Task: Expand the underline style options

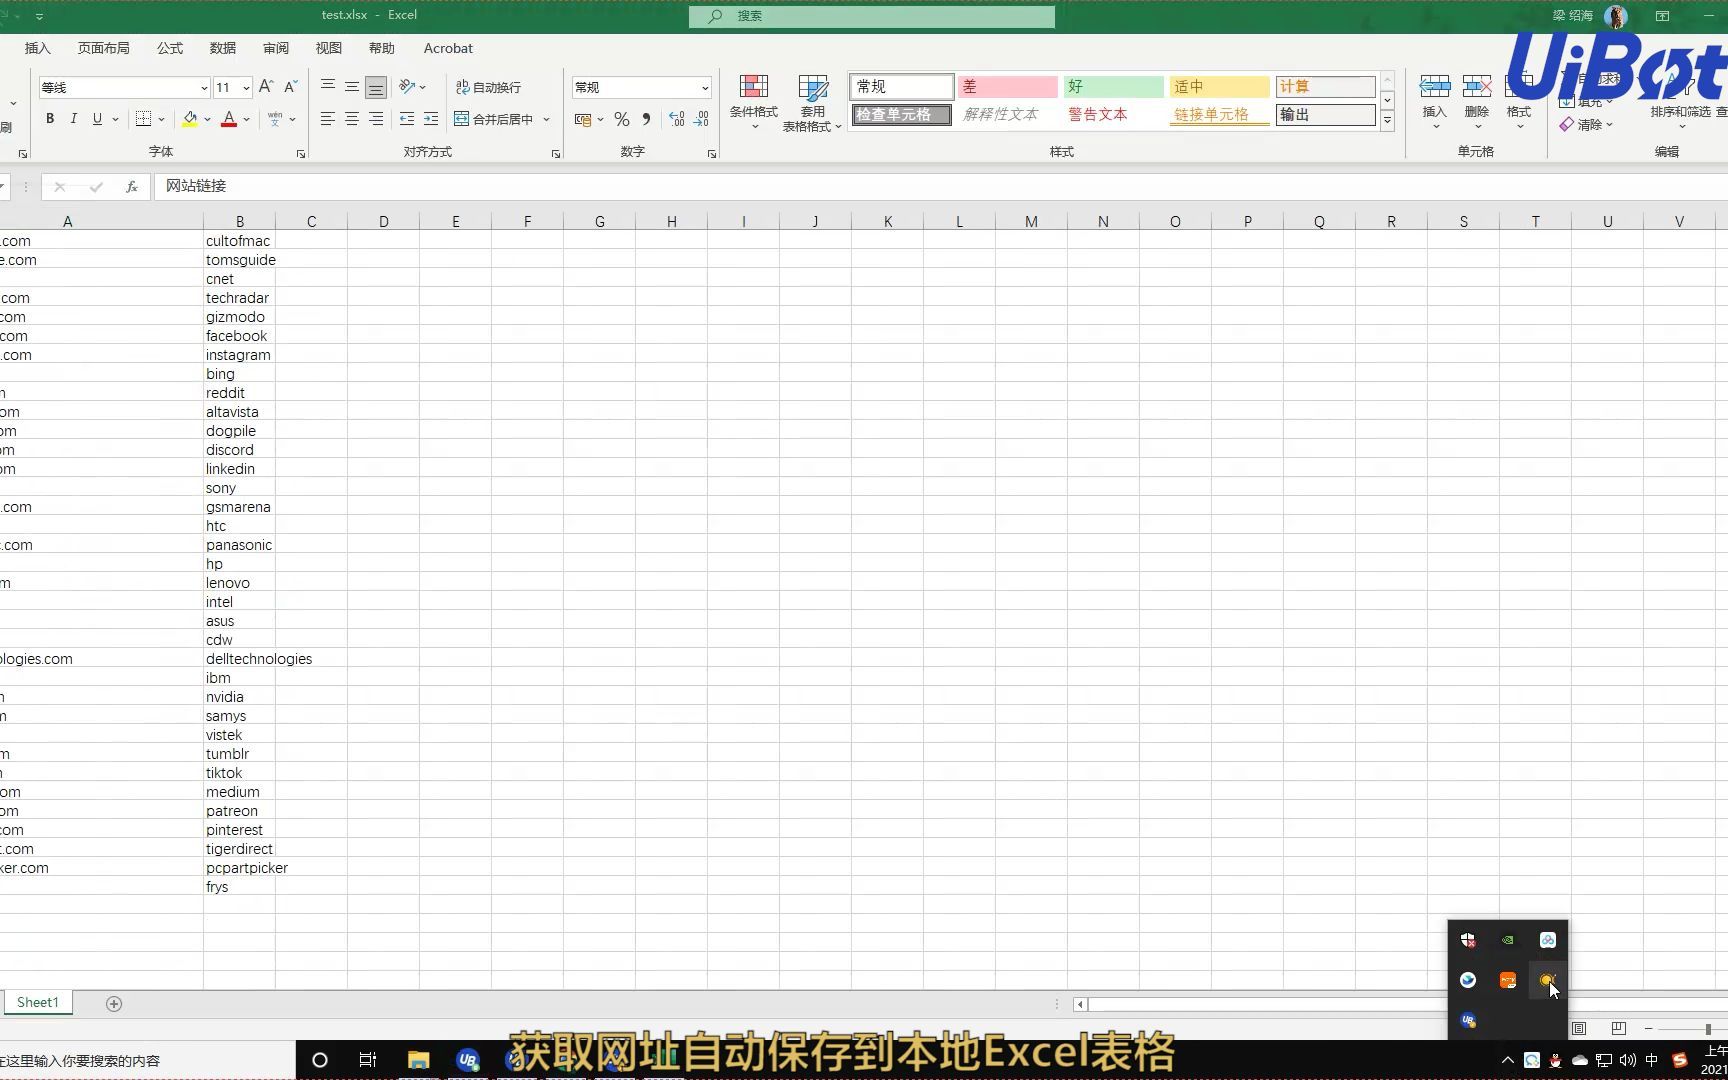Action: [116, 119]
